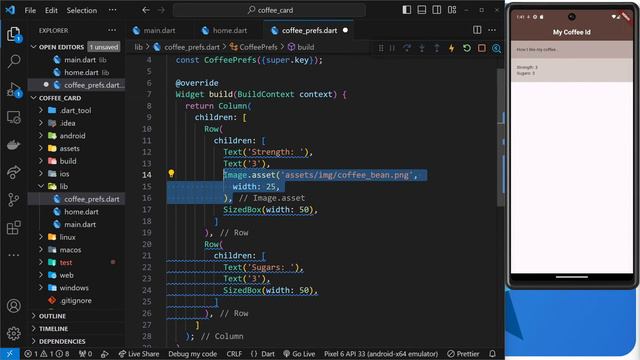This screenshot has width=640, height=360.
Task: Open the Docker view in activity bar
Action: coord(14,145)
